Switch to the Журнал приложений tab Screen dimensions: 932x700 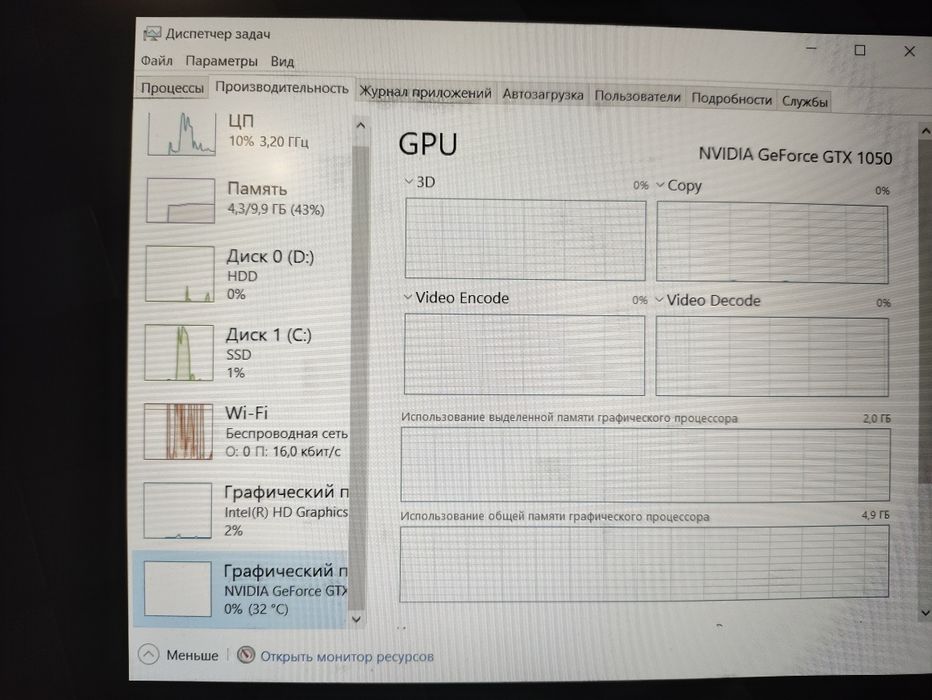(x=425, y=93)
